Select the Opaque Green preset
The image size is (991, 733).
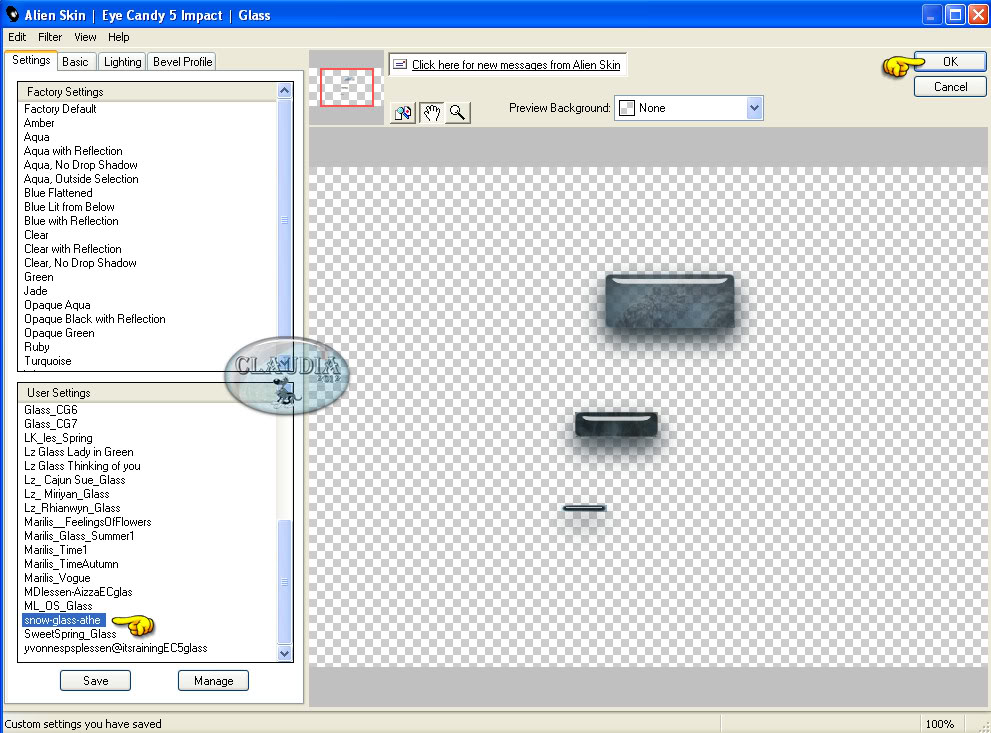pos(59,332)
